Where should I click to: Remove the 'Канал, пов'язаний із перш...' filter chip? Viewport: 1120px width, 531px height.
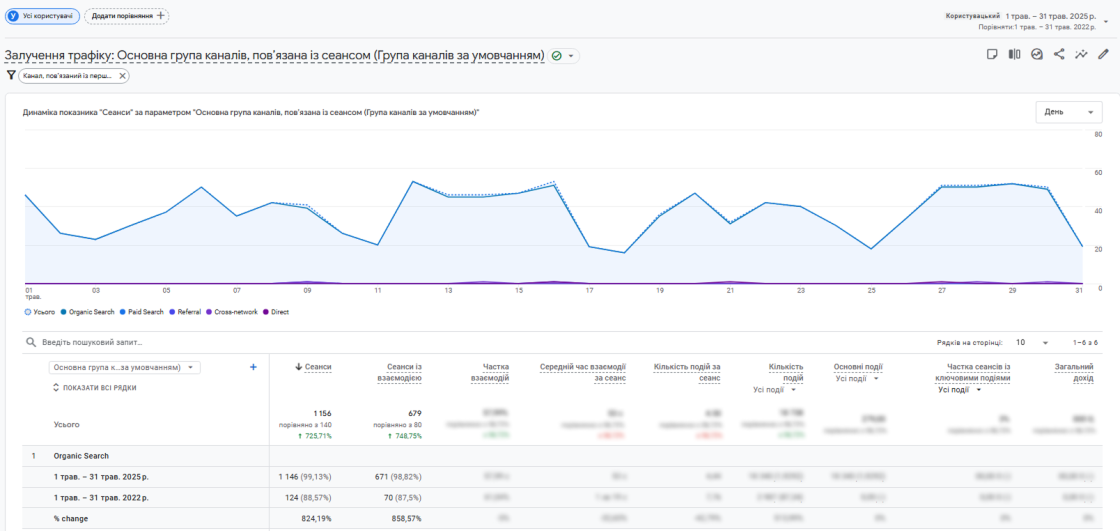tap(122, 76)
